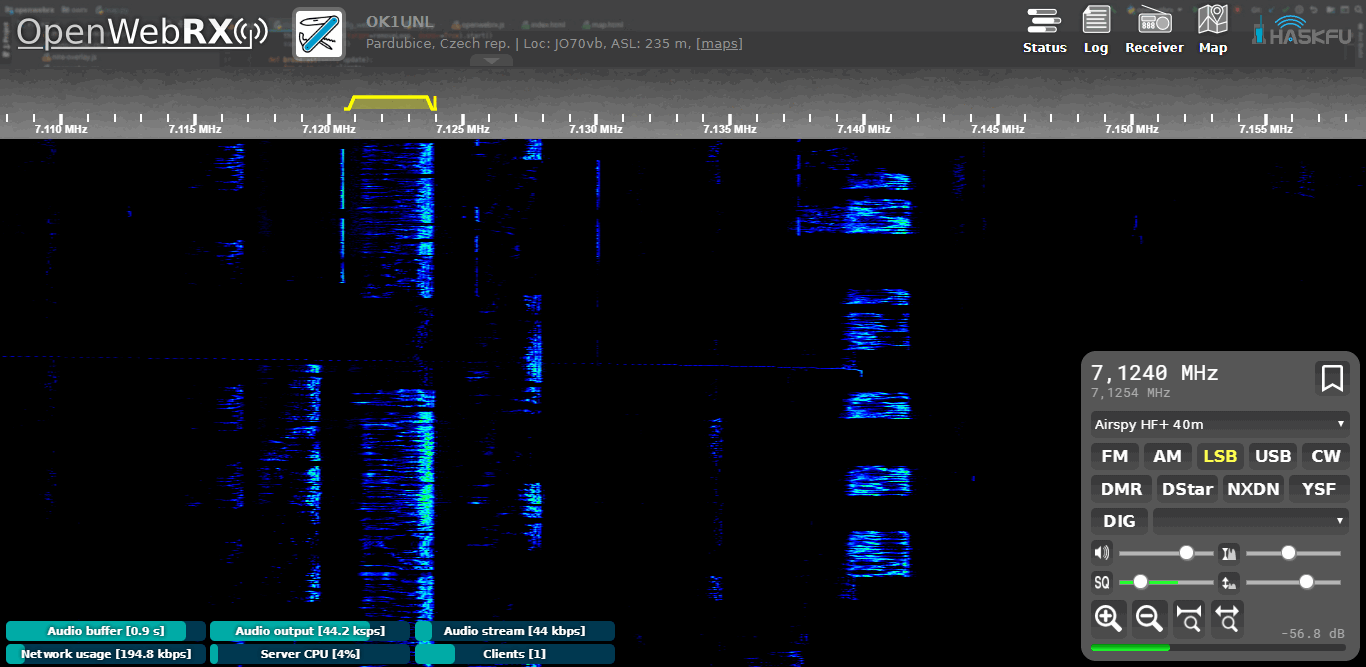This screenshot has width=1366, height=667.
Task: Click the SQ auto-squelch button
Action: (1102, 582)
